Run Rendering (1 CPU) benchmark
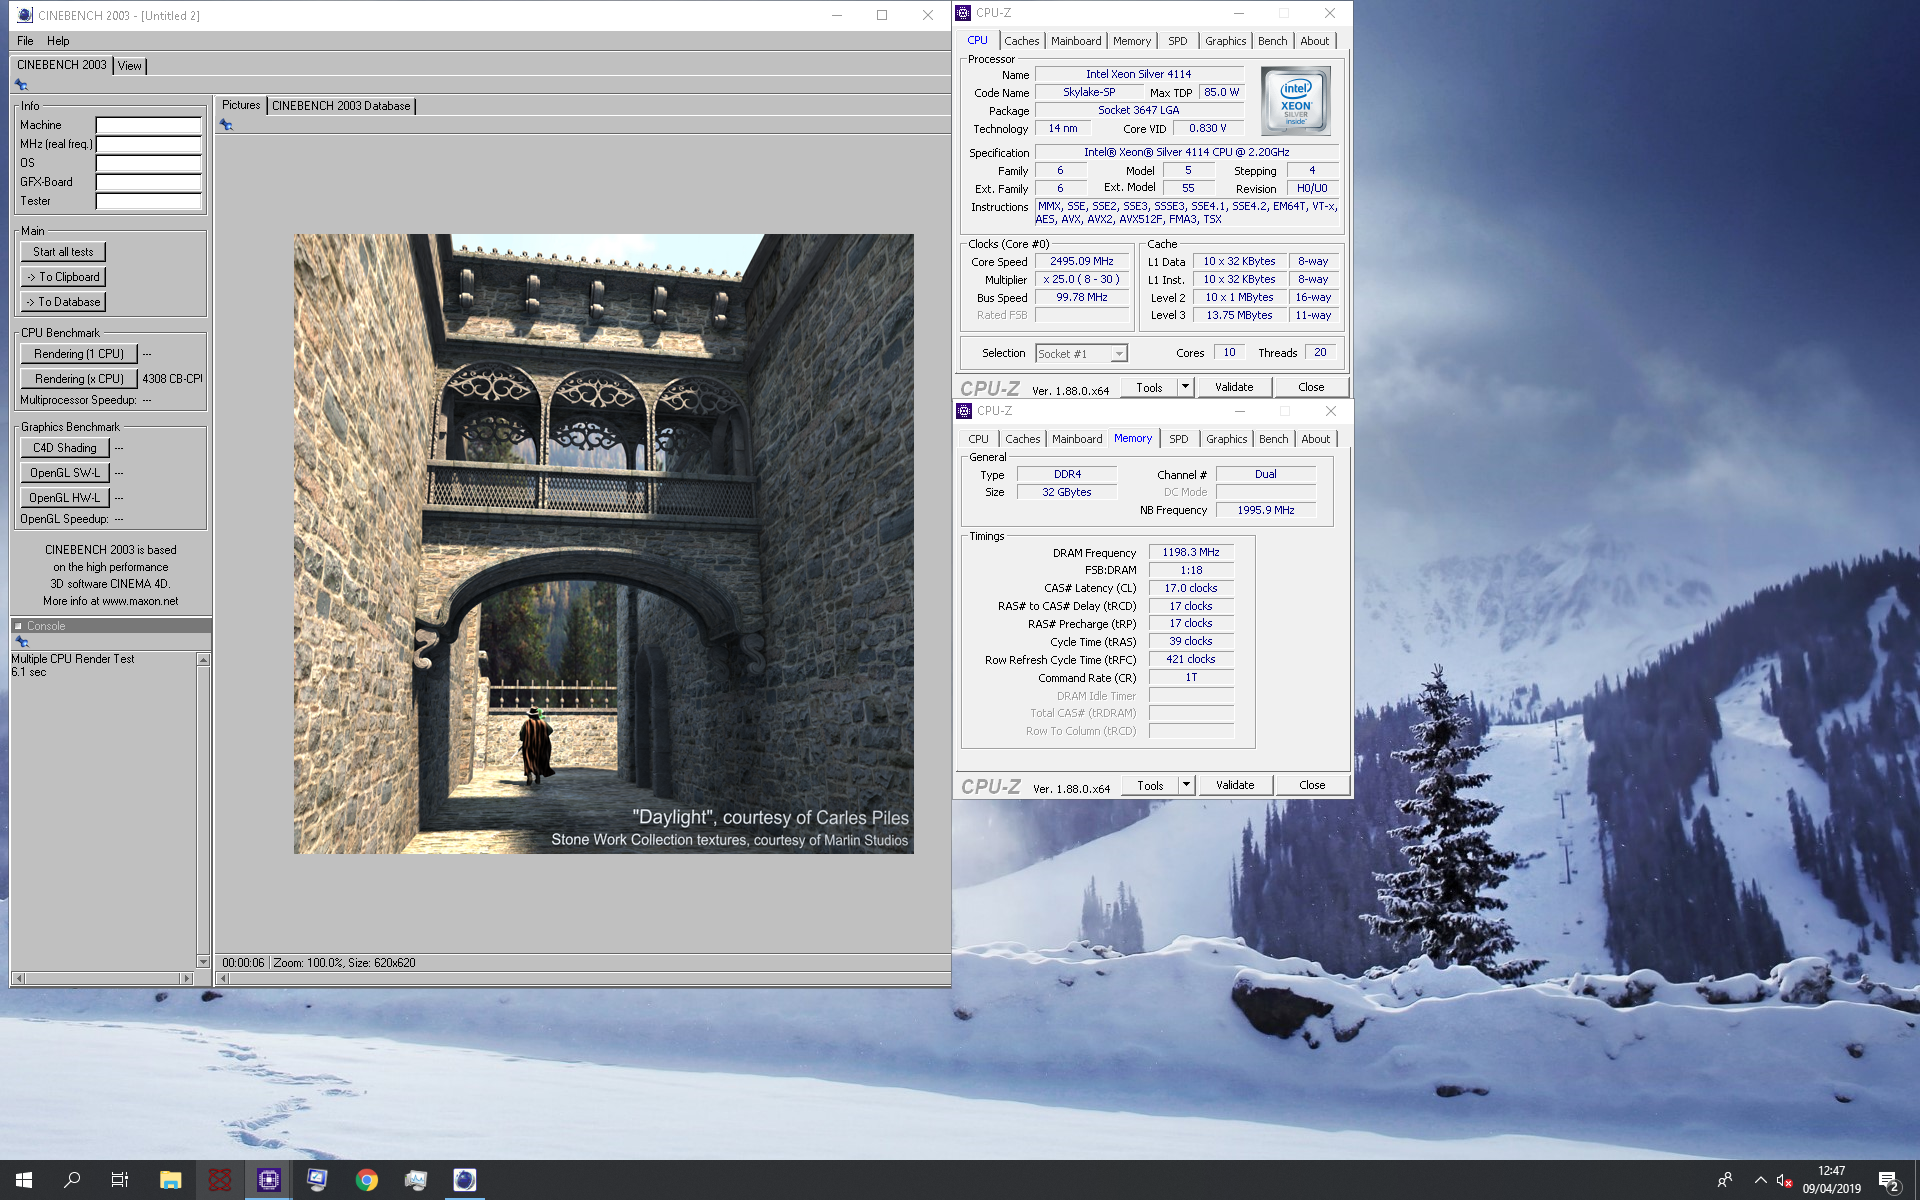The image size is (1920, 1200). pyautogui.click(x=79, y=354)
